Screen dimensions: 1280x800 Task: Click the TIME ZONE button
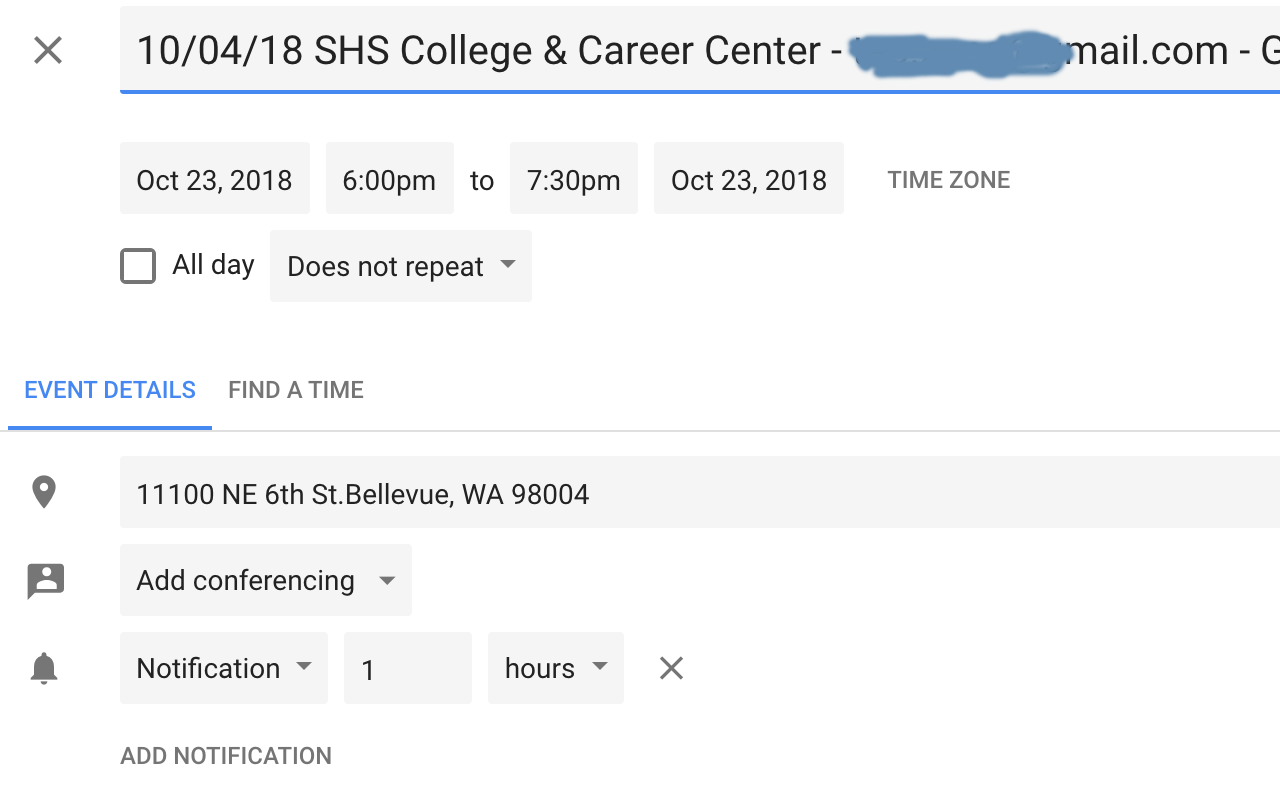(949, 180)
